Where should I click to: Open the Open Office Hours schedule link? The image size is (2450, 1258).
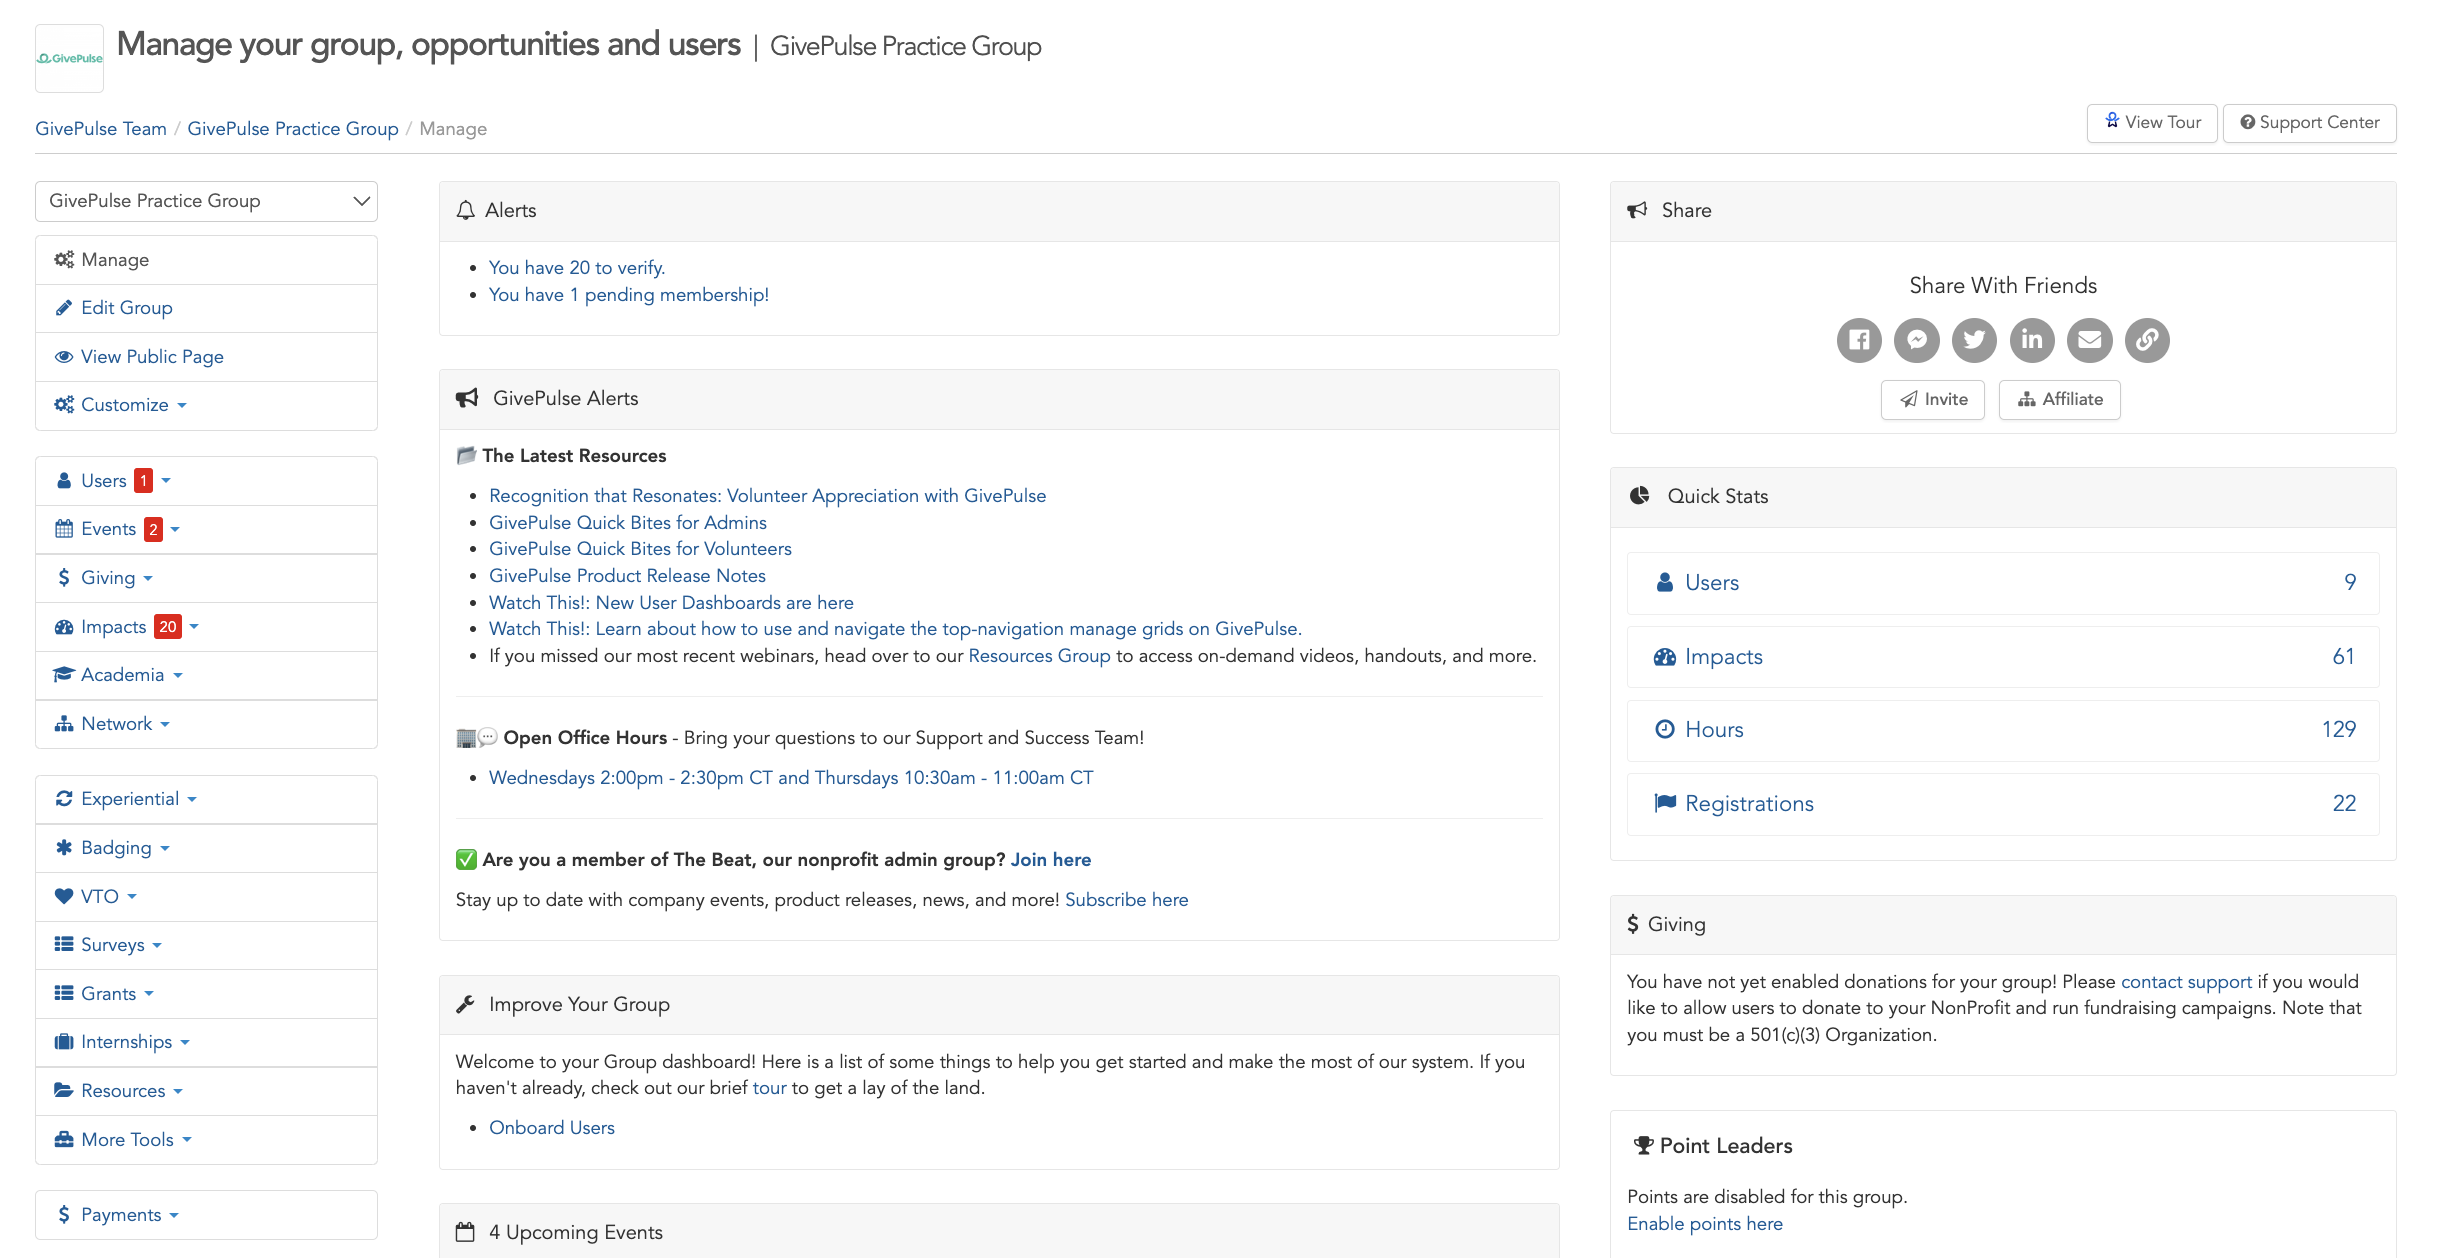(791, 778)
